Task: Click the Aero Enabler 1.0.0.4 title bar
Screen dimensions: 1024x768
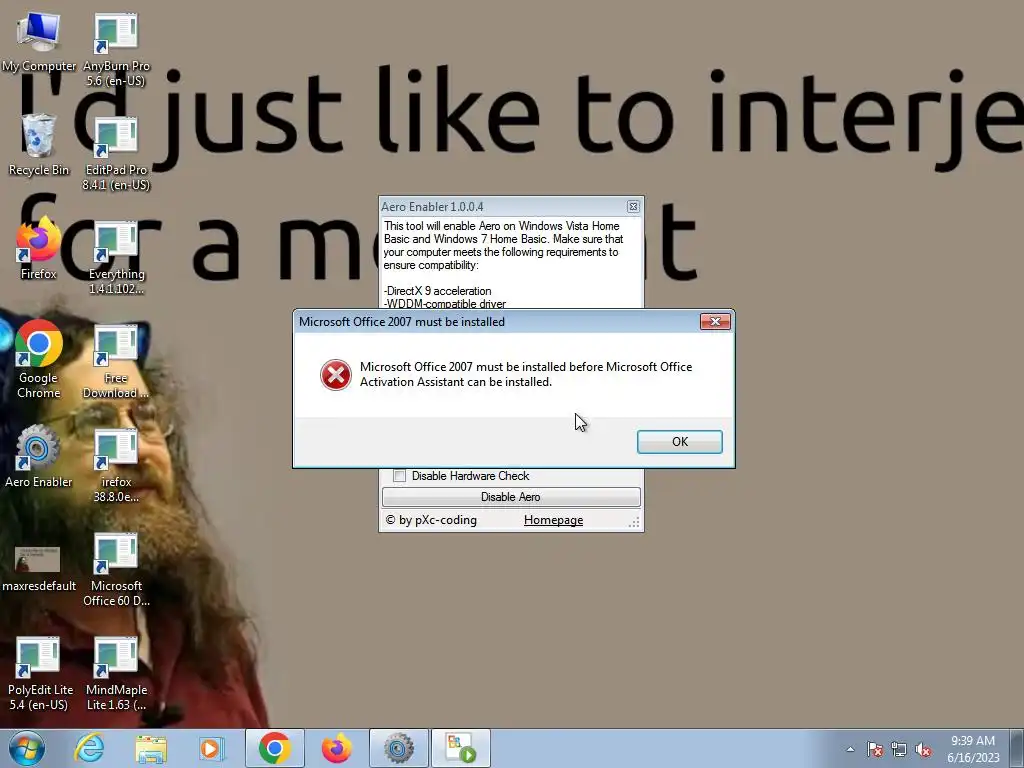Action: (x=501, y=206)
